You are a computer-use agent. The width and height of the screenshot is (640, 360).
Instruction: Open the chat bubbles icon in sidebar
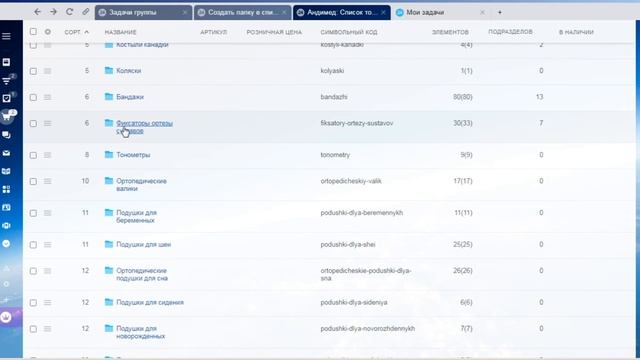coord(6,135)
